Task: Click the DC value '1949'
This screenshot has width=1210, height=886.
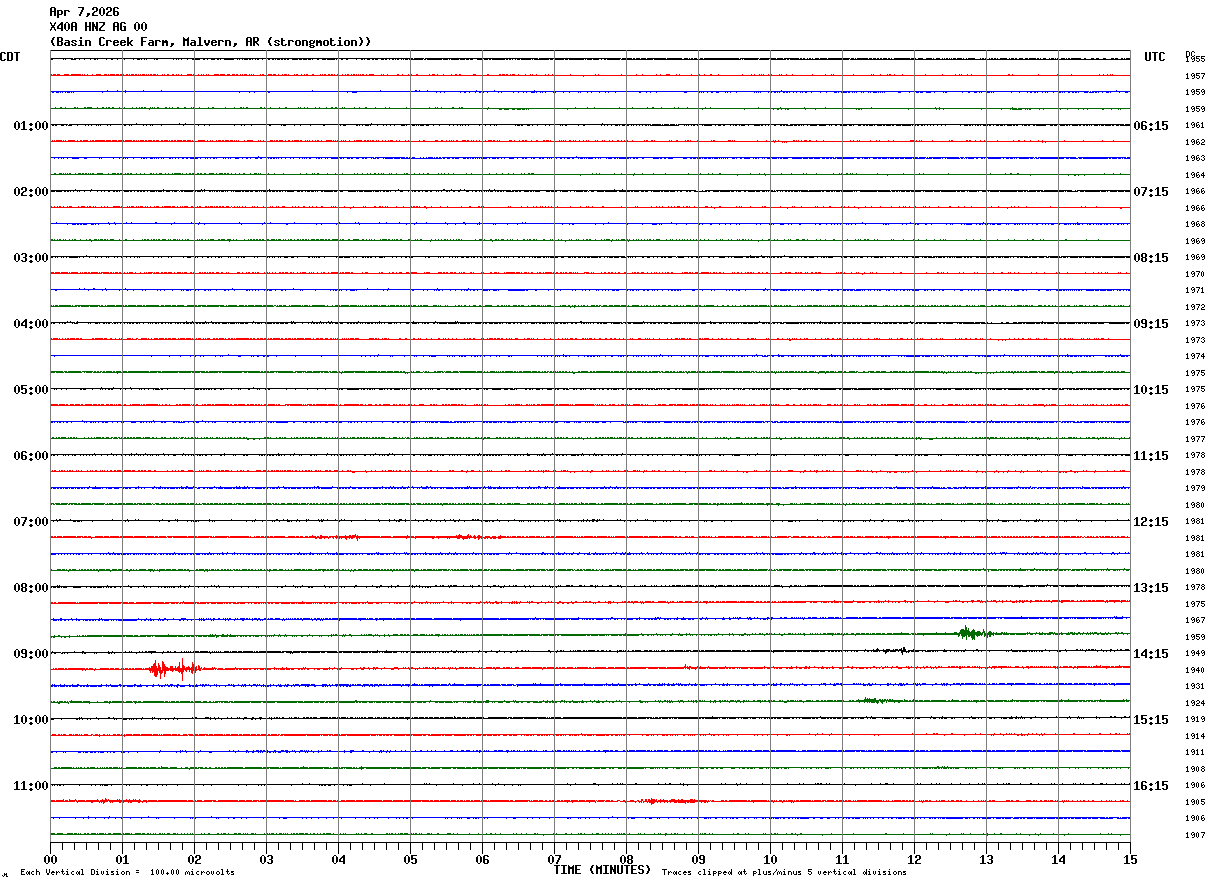Action: (x=1195, y=654)
